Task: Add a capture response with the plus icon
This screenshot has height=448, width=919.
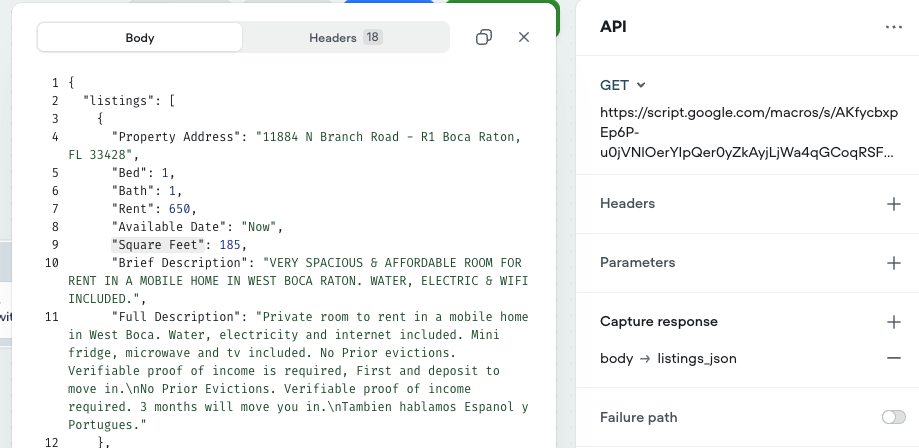Action: pos(893,322)
